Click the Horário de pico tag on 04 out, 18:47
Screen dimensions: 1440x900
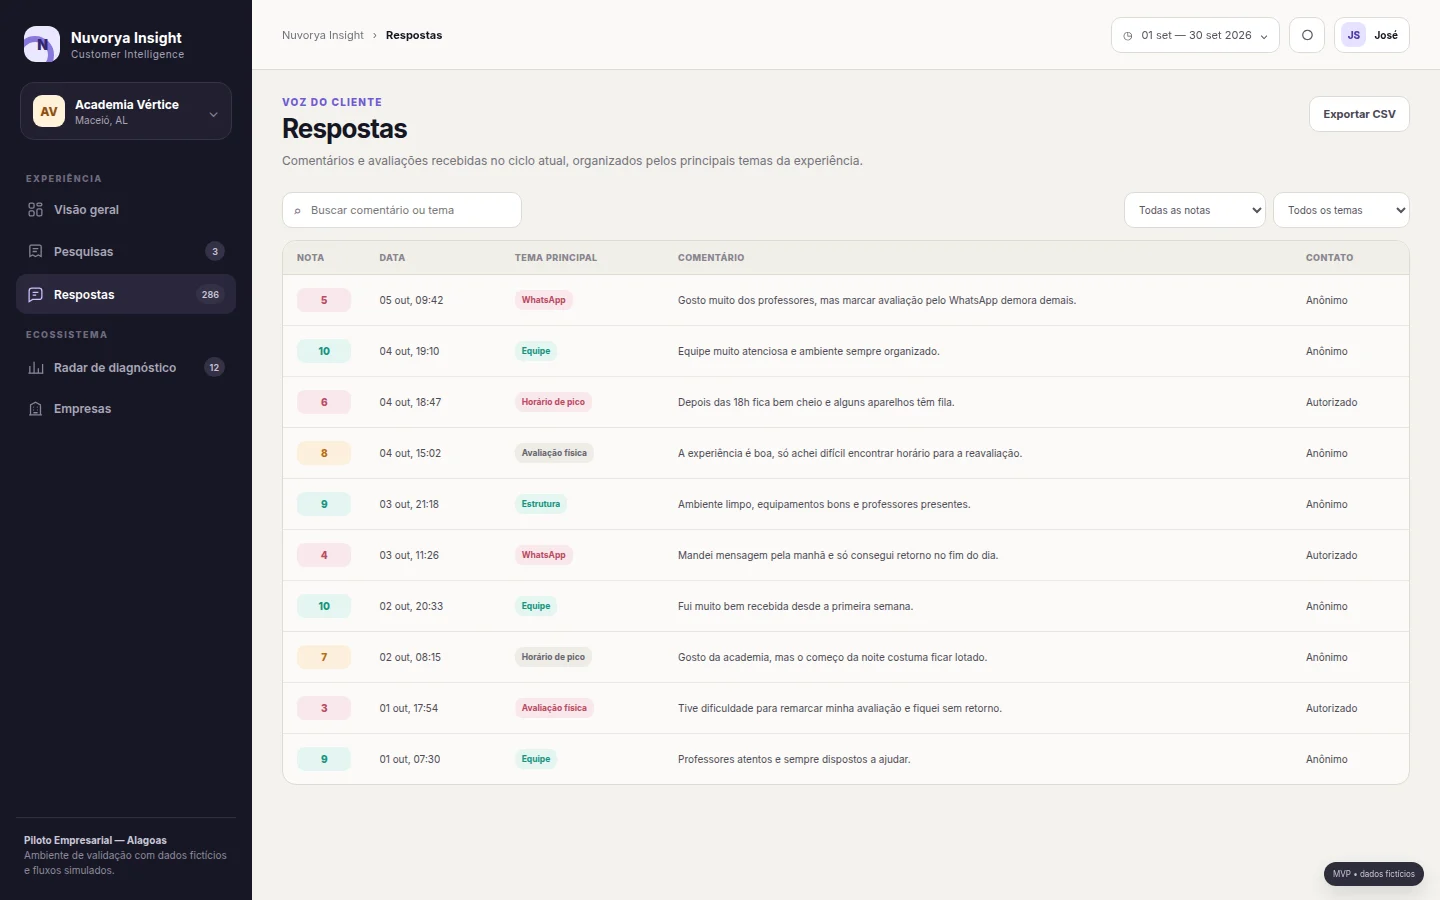pyautogui.click(x=553, y=402)
